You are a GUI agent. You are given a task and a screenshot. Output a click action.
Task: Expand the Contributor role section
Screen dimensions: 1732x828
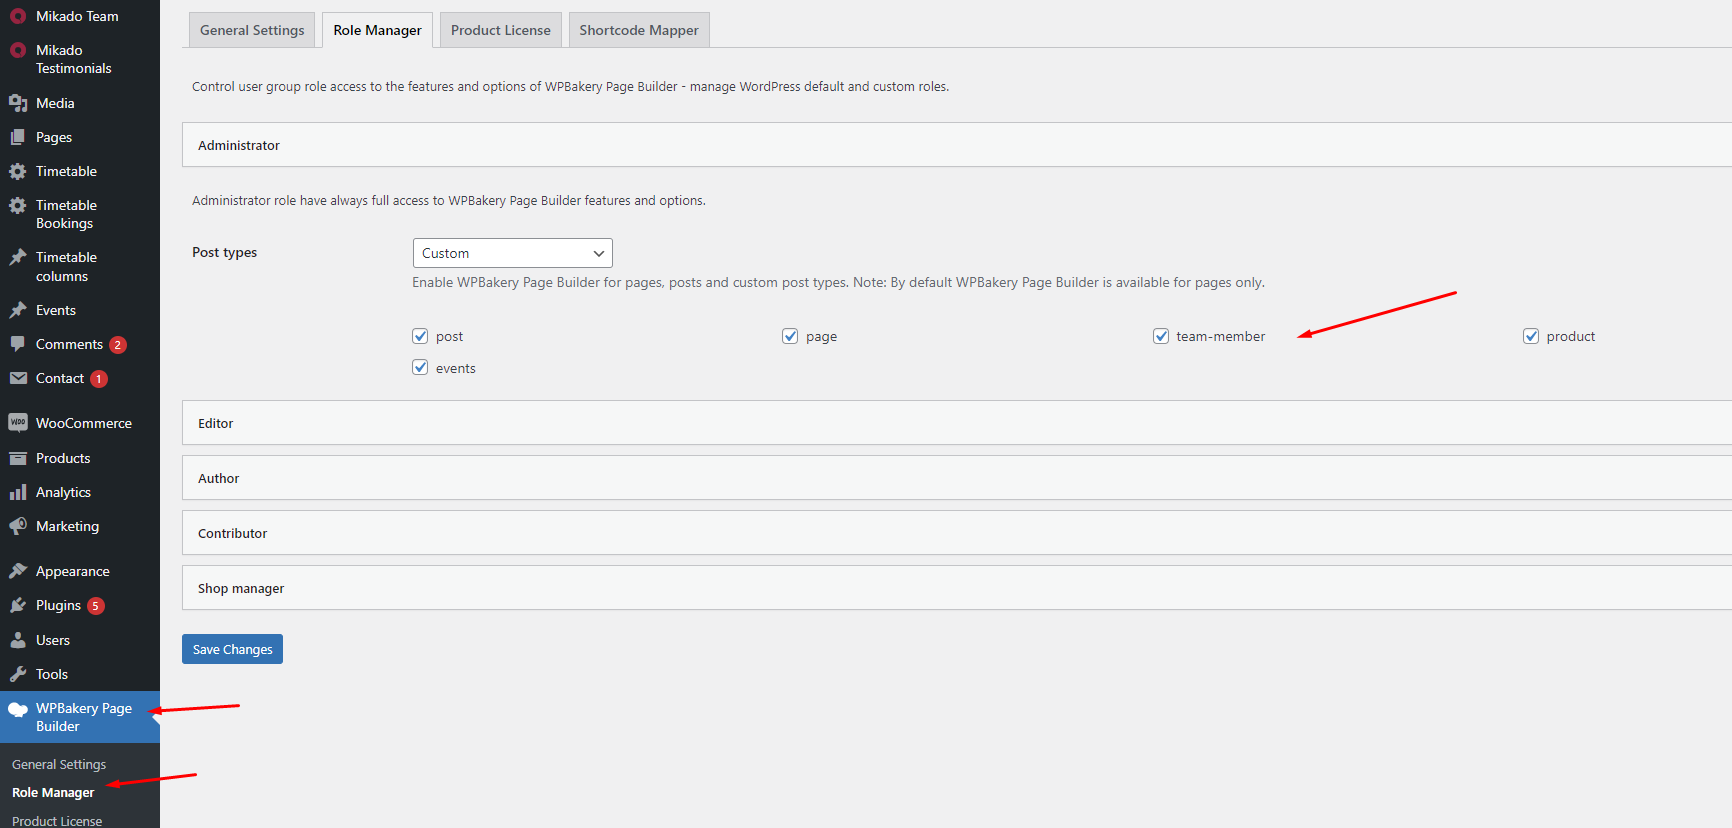click(957, 533)
